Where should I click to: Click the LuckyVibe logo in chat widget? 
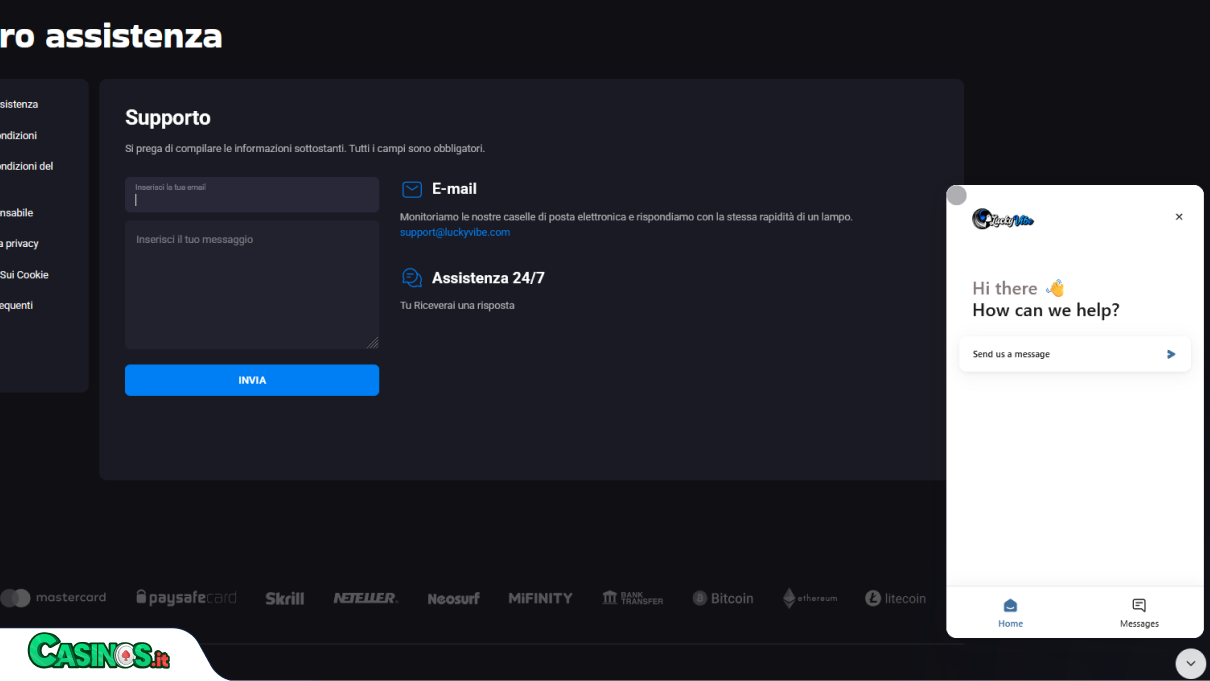(x=1003, y=219)
